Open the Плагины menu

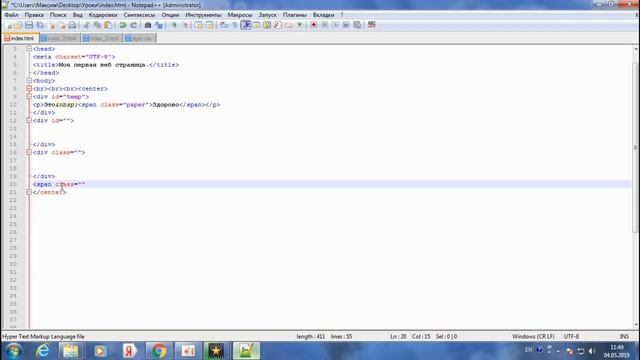[x=295, y=15]
